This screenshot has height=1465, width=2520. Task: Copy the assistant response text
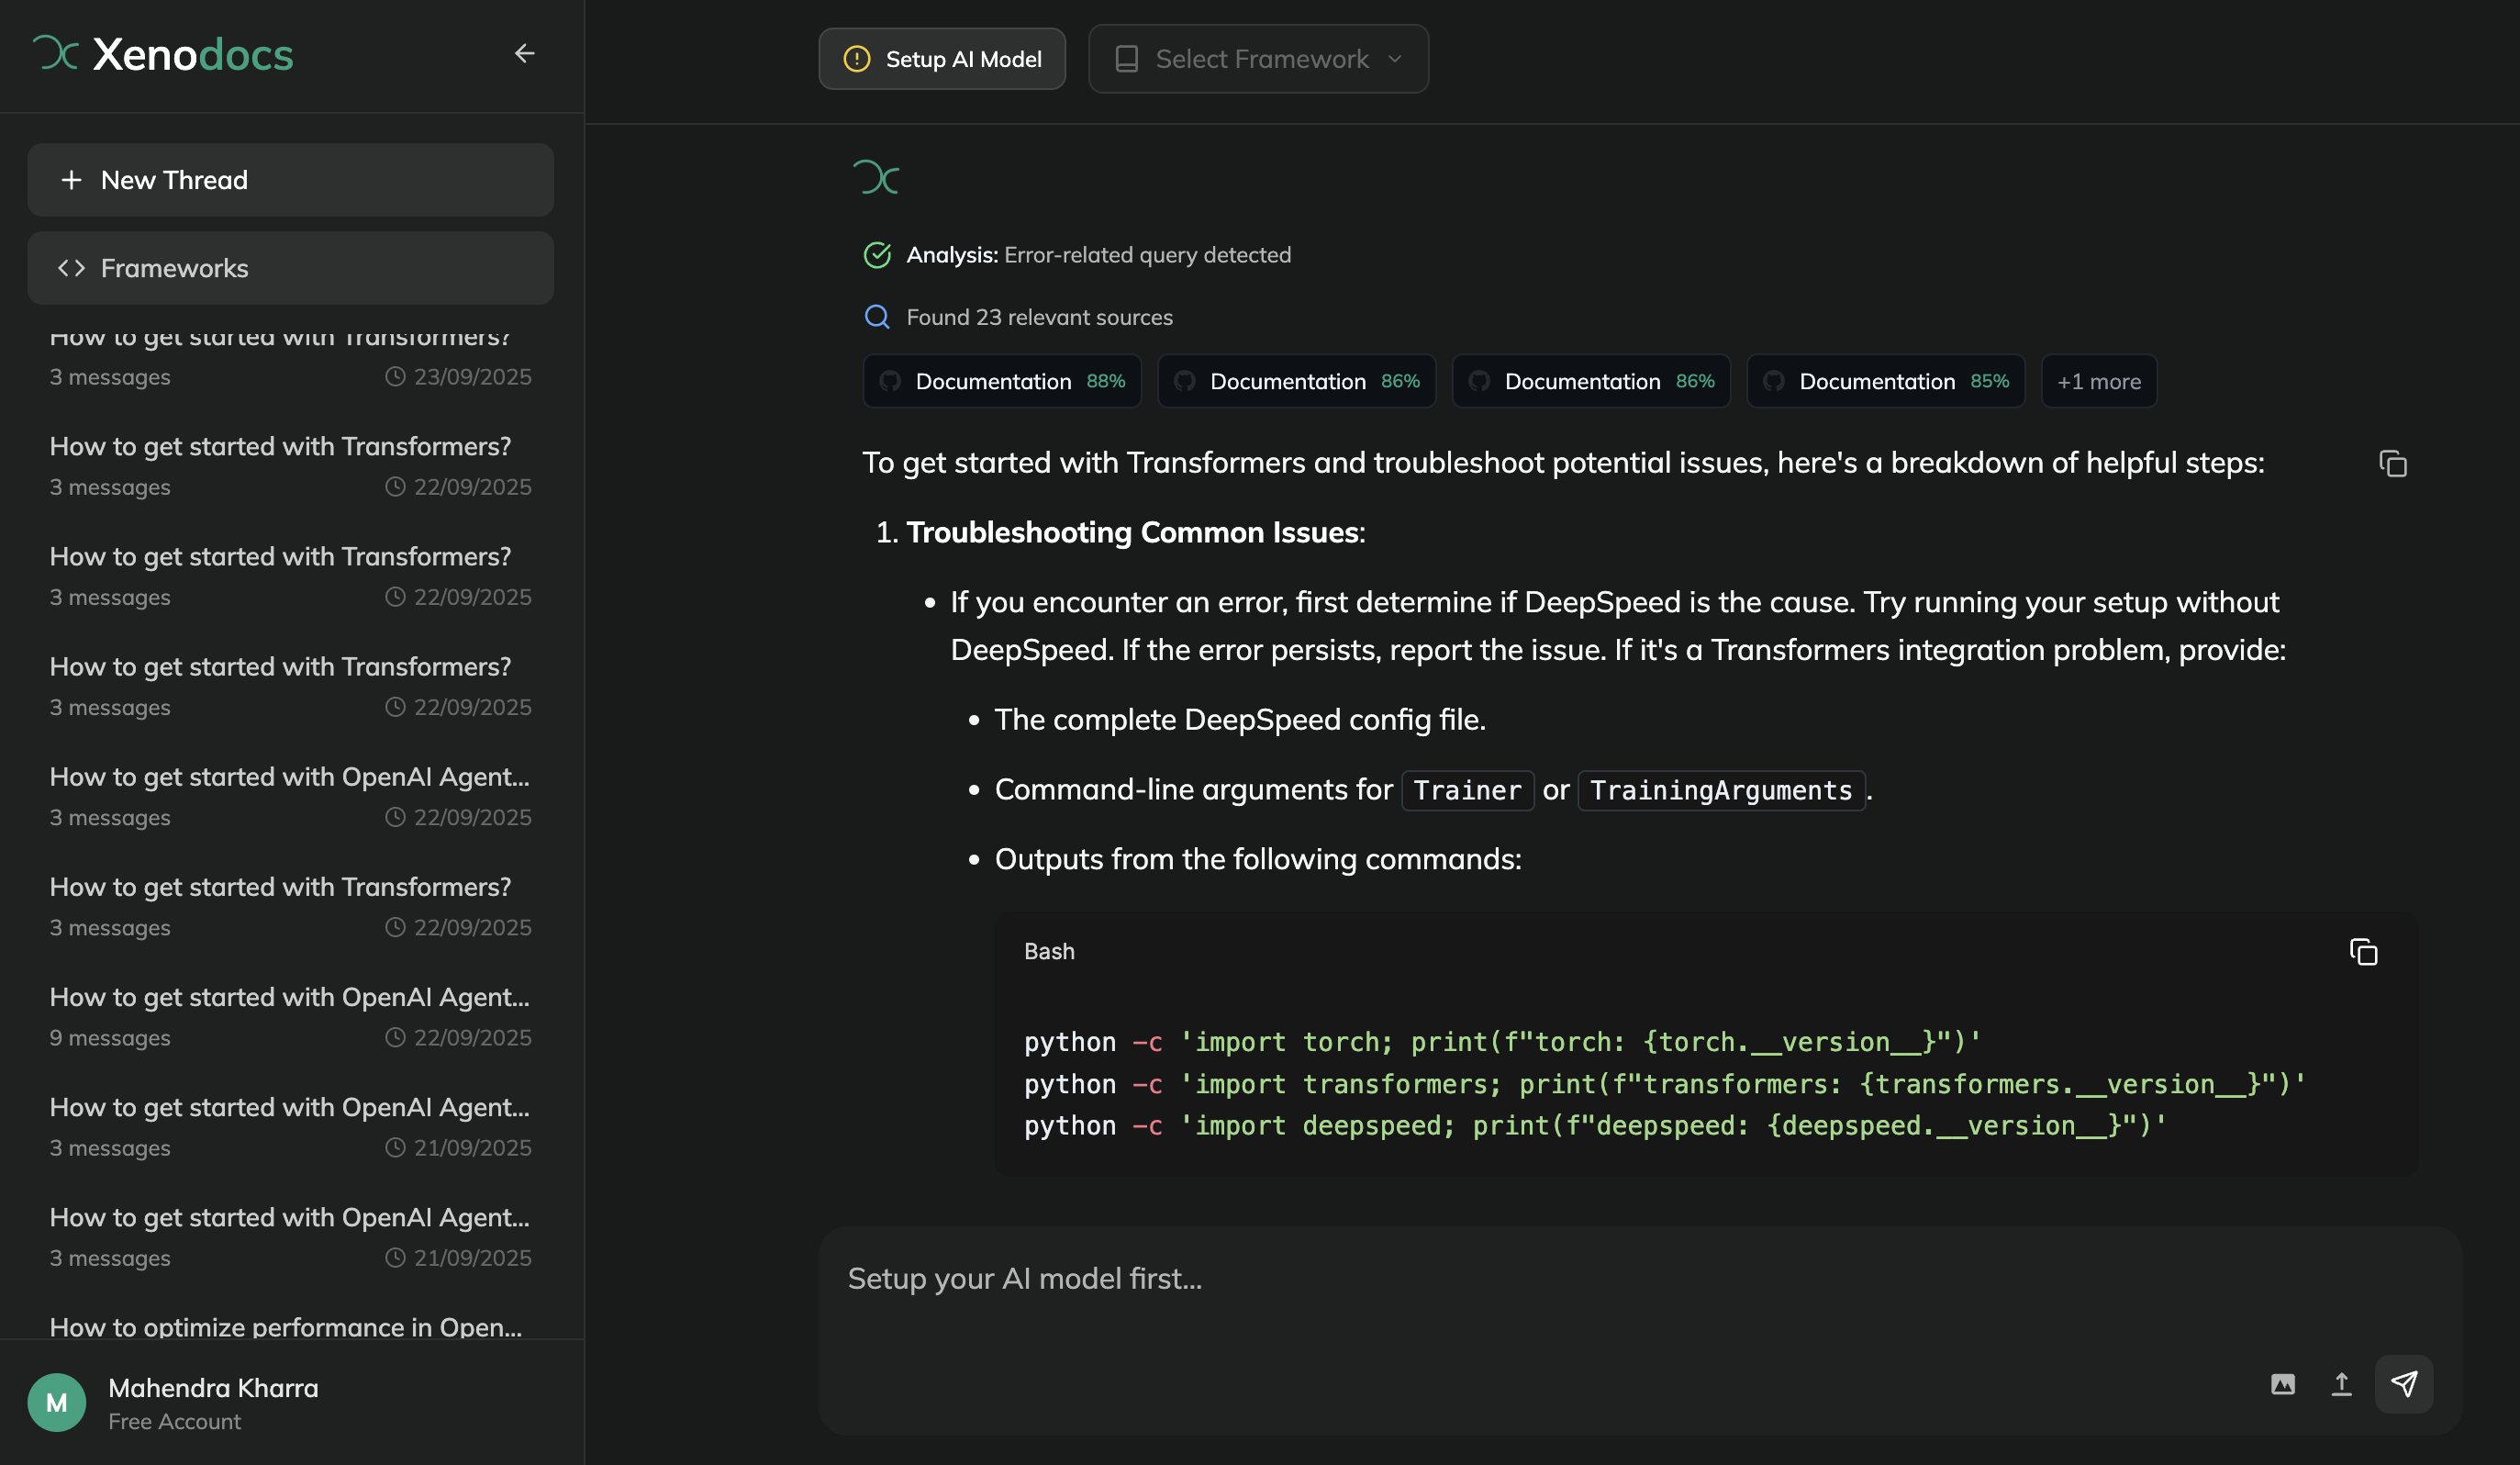click(x=2392, y=464)
